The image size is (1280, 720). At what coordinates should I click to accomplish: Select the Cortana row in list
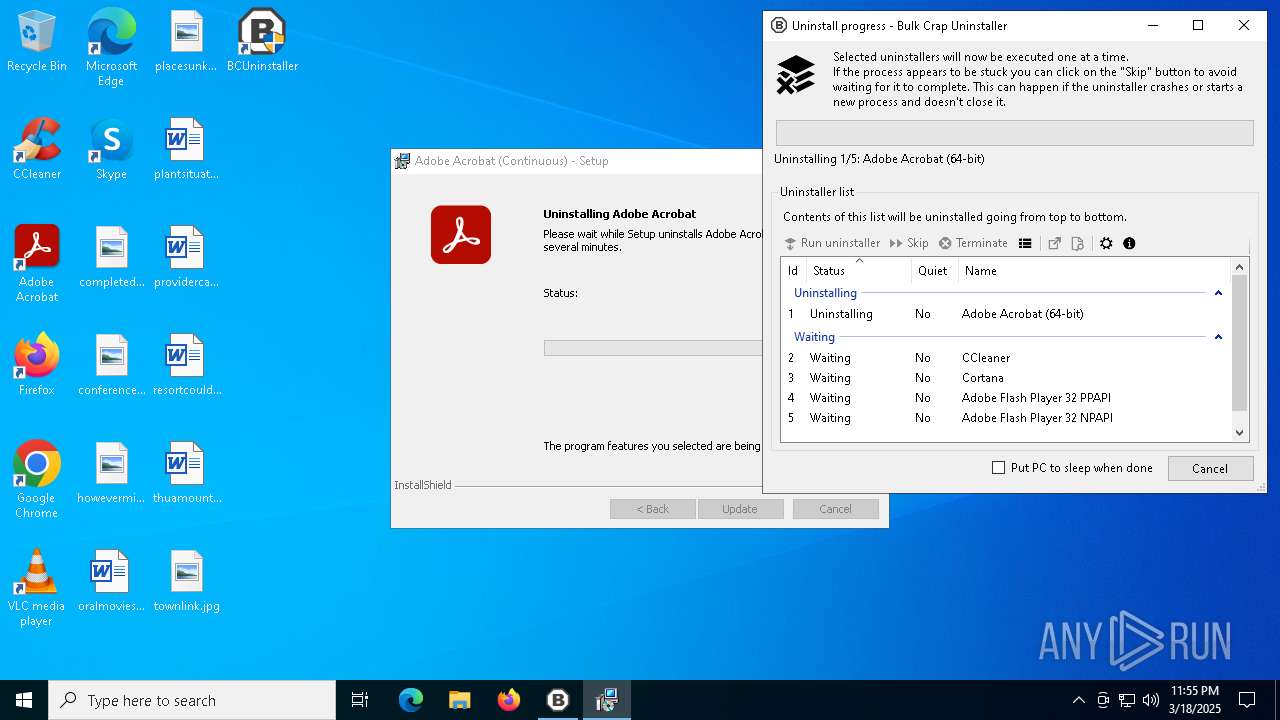1006,378
